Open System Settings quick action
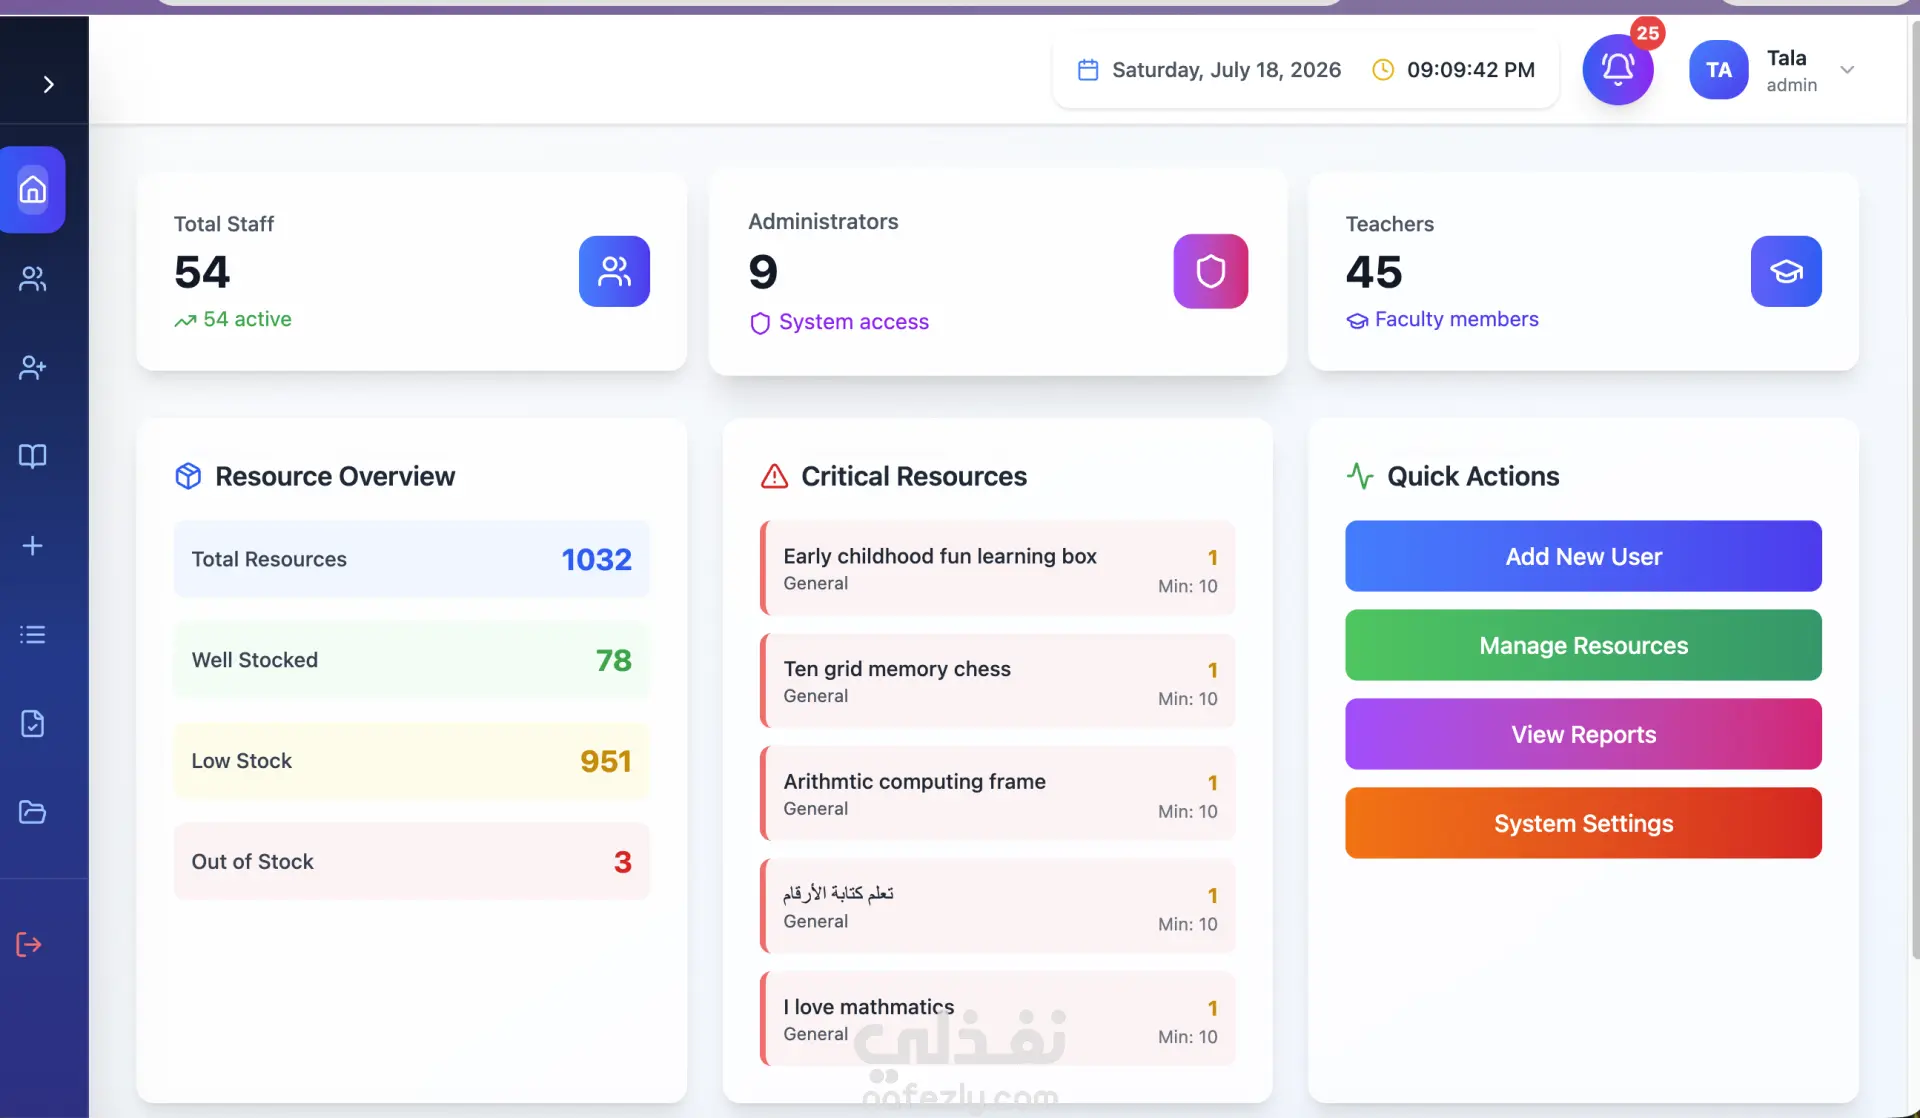The width and height of the screenshot is (1920, 1118). 1583,823
